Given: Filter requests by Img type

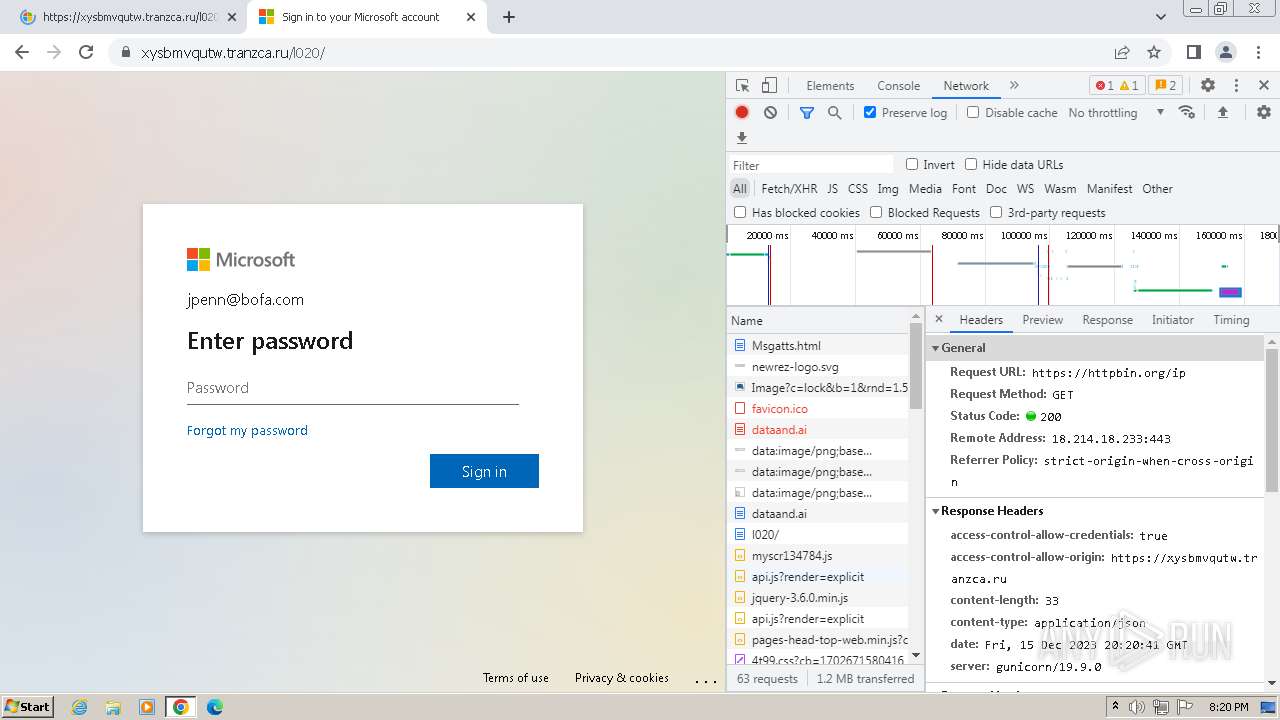Looking at the screenshot, I should tap(888, 189).
